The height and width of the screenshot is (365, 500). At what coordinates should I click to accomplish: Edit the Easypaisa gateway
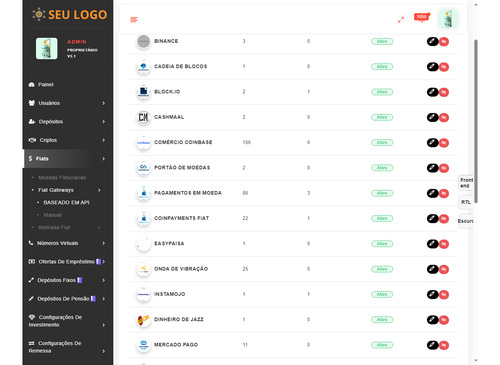click(433, 244)
